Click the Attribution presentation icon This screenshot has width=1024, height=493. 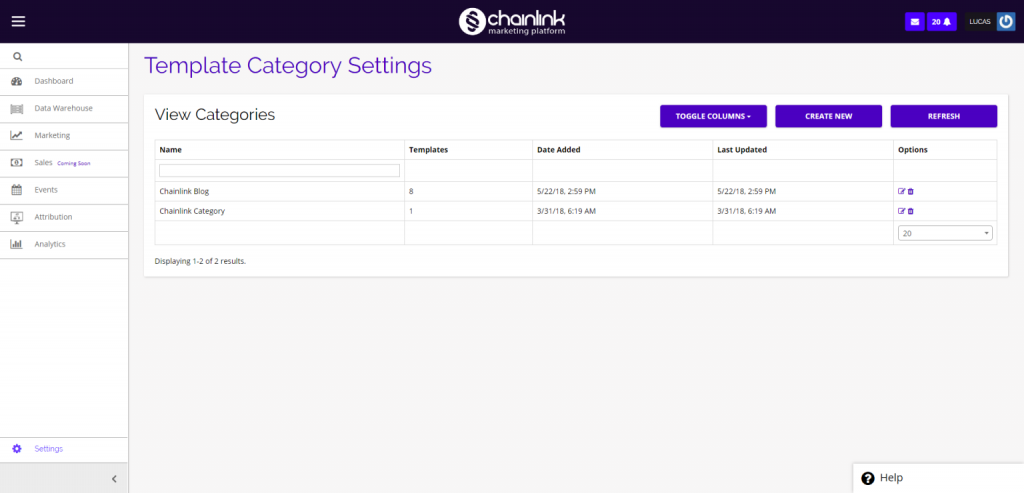point(17,217)
